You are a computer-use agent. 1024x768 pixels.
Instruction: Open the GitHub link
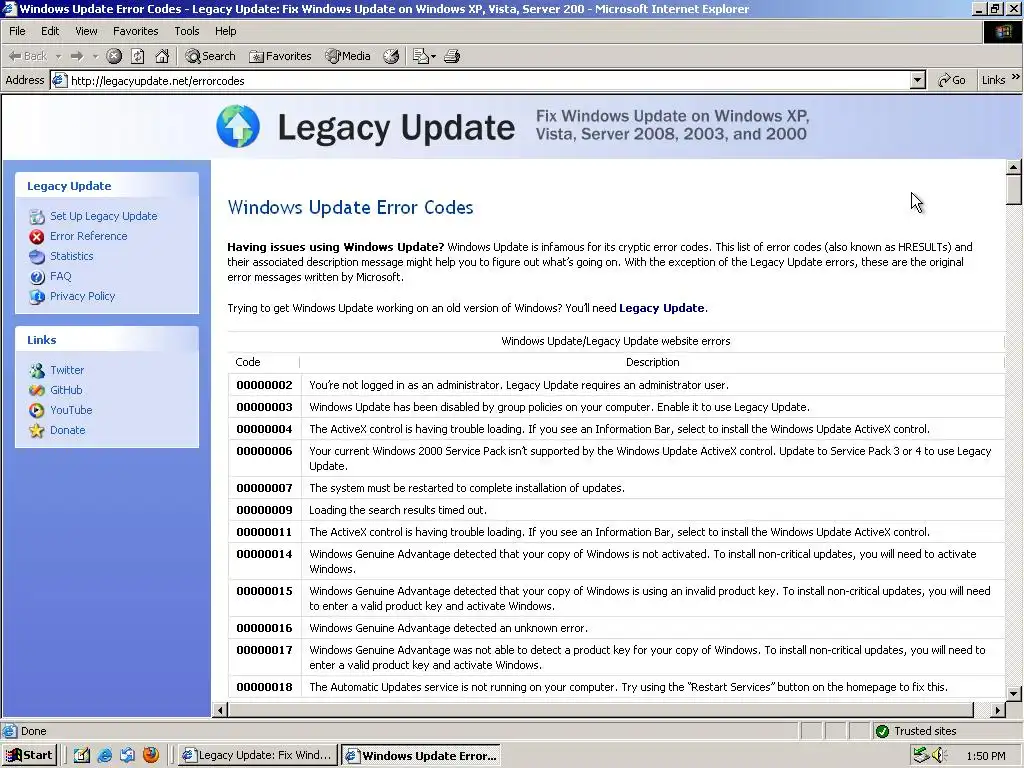pos(66,390)
